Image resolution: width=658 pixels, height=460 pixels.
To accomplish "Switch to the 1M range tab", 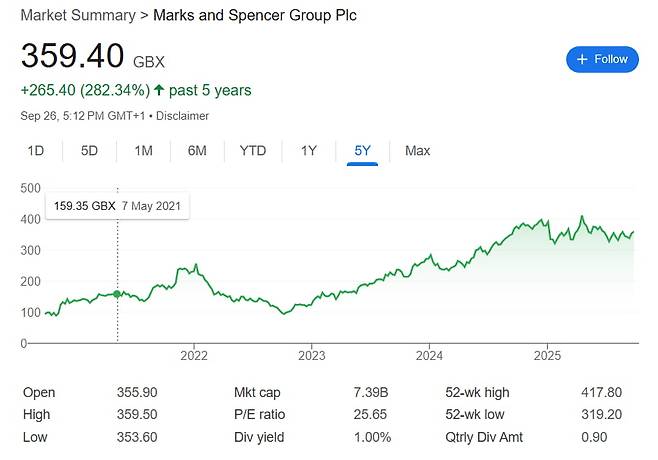I will point(143,151).
